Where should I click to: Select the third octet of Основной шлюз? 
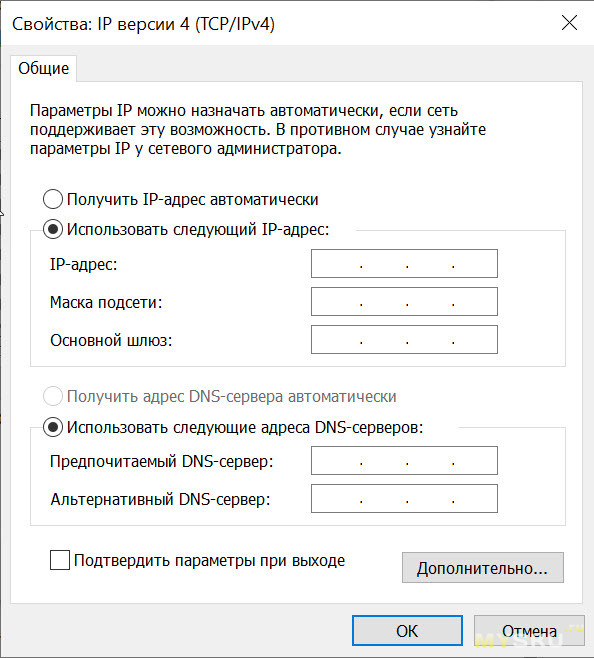pyautogui.click(x=430, y=339)
